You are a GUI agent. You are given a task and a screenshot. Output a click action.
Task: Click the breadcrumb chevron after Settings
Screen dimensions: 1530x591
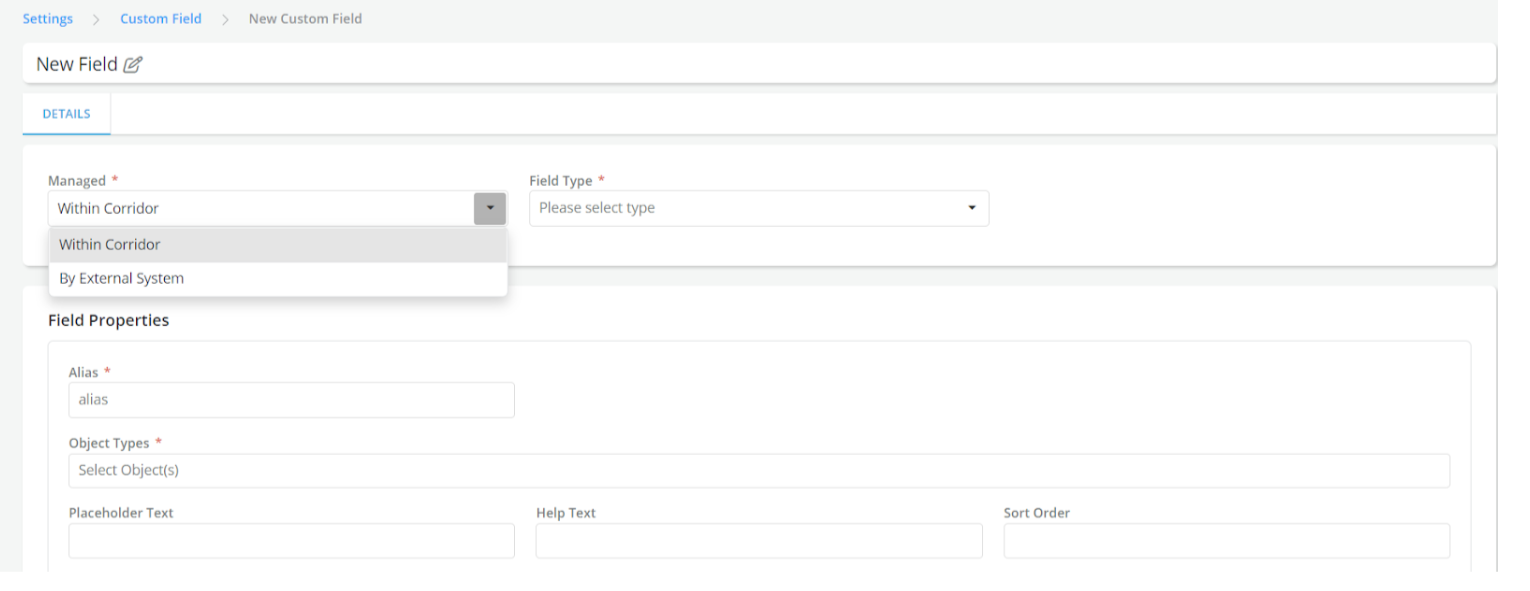(97, 19)
